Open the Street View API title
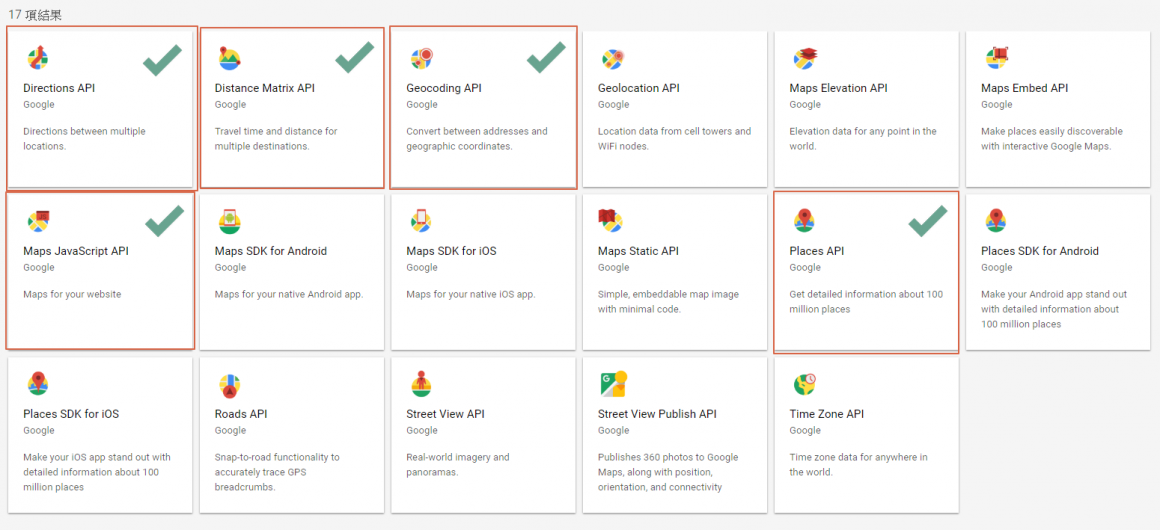 click(445, 414)
